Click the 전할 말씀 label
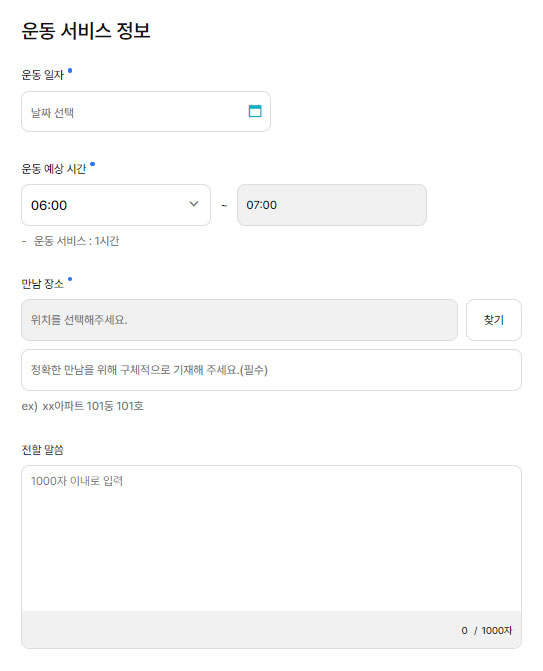Viewport: 543px width, 671px height. [x=42, y=450]
